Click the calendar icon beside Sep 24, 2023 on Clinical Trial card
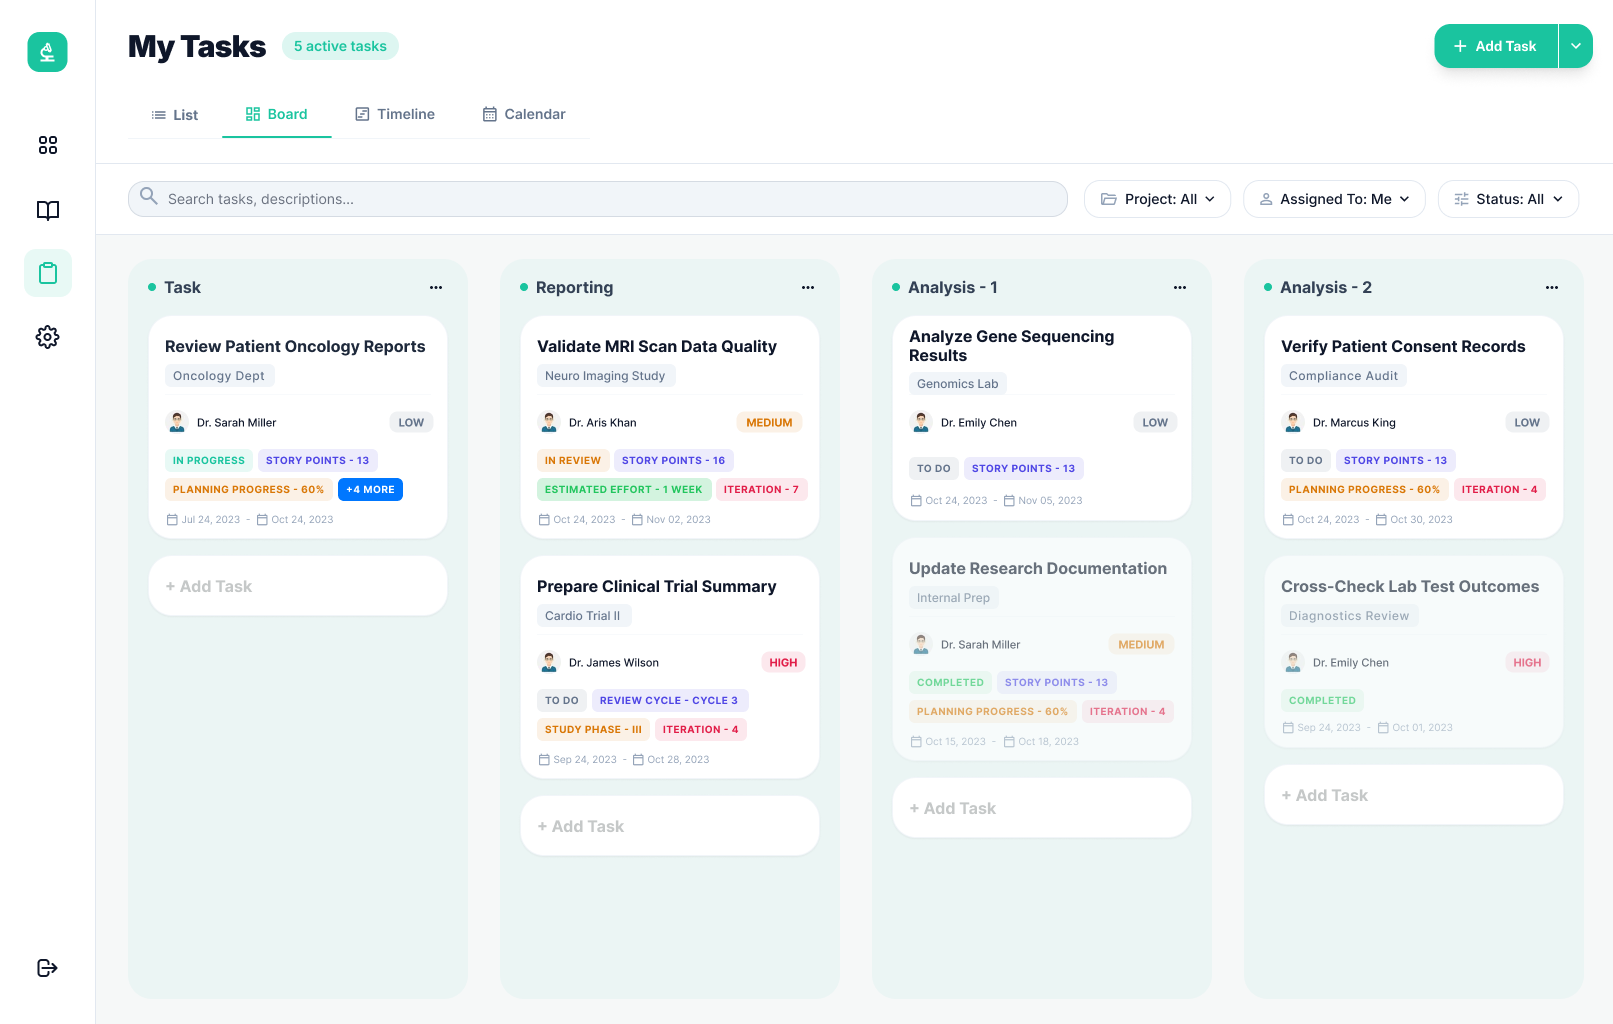 pos(544,760)
